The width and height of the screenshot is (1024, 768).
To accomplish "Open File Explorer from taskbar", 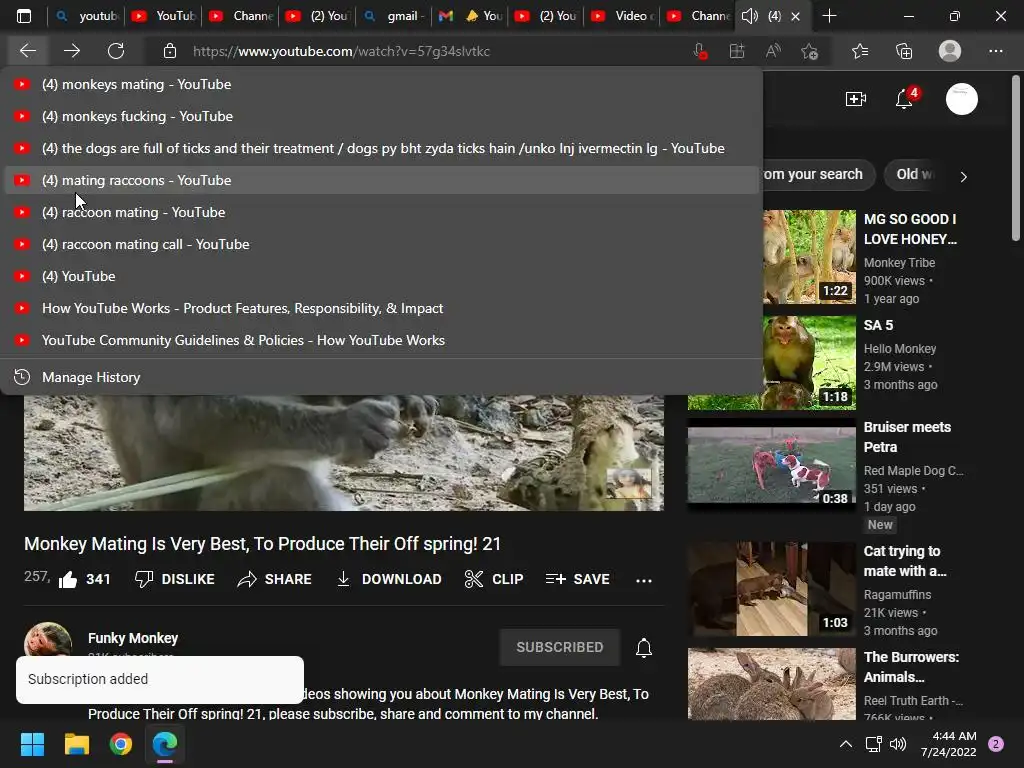I will click(76, 744).
